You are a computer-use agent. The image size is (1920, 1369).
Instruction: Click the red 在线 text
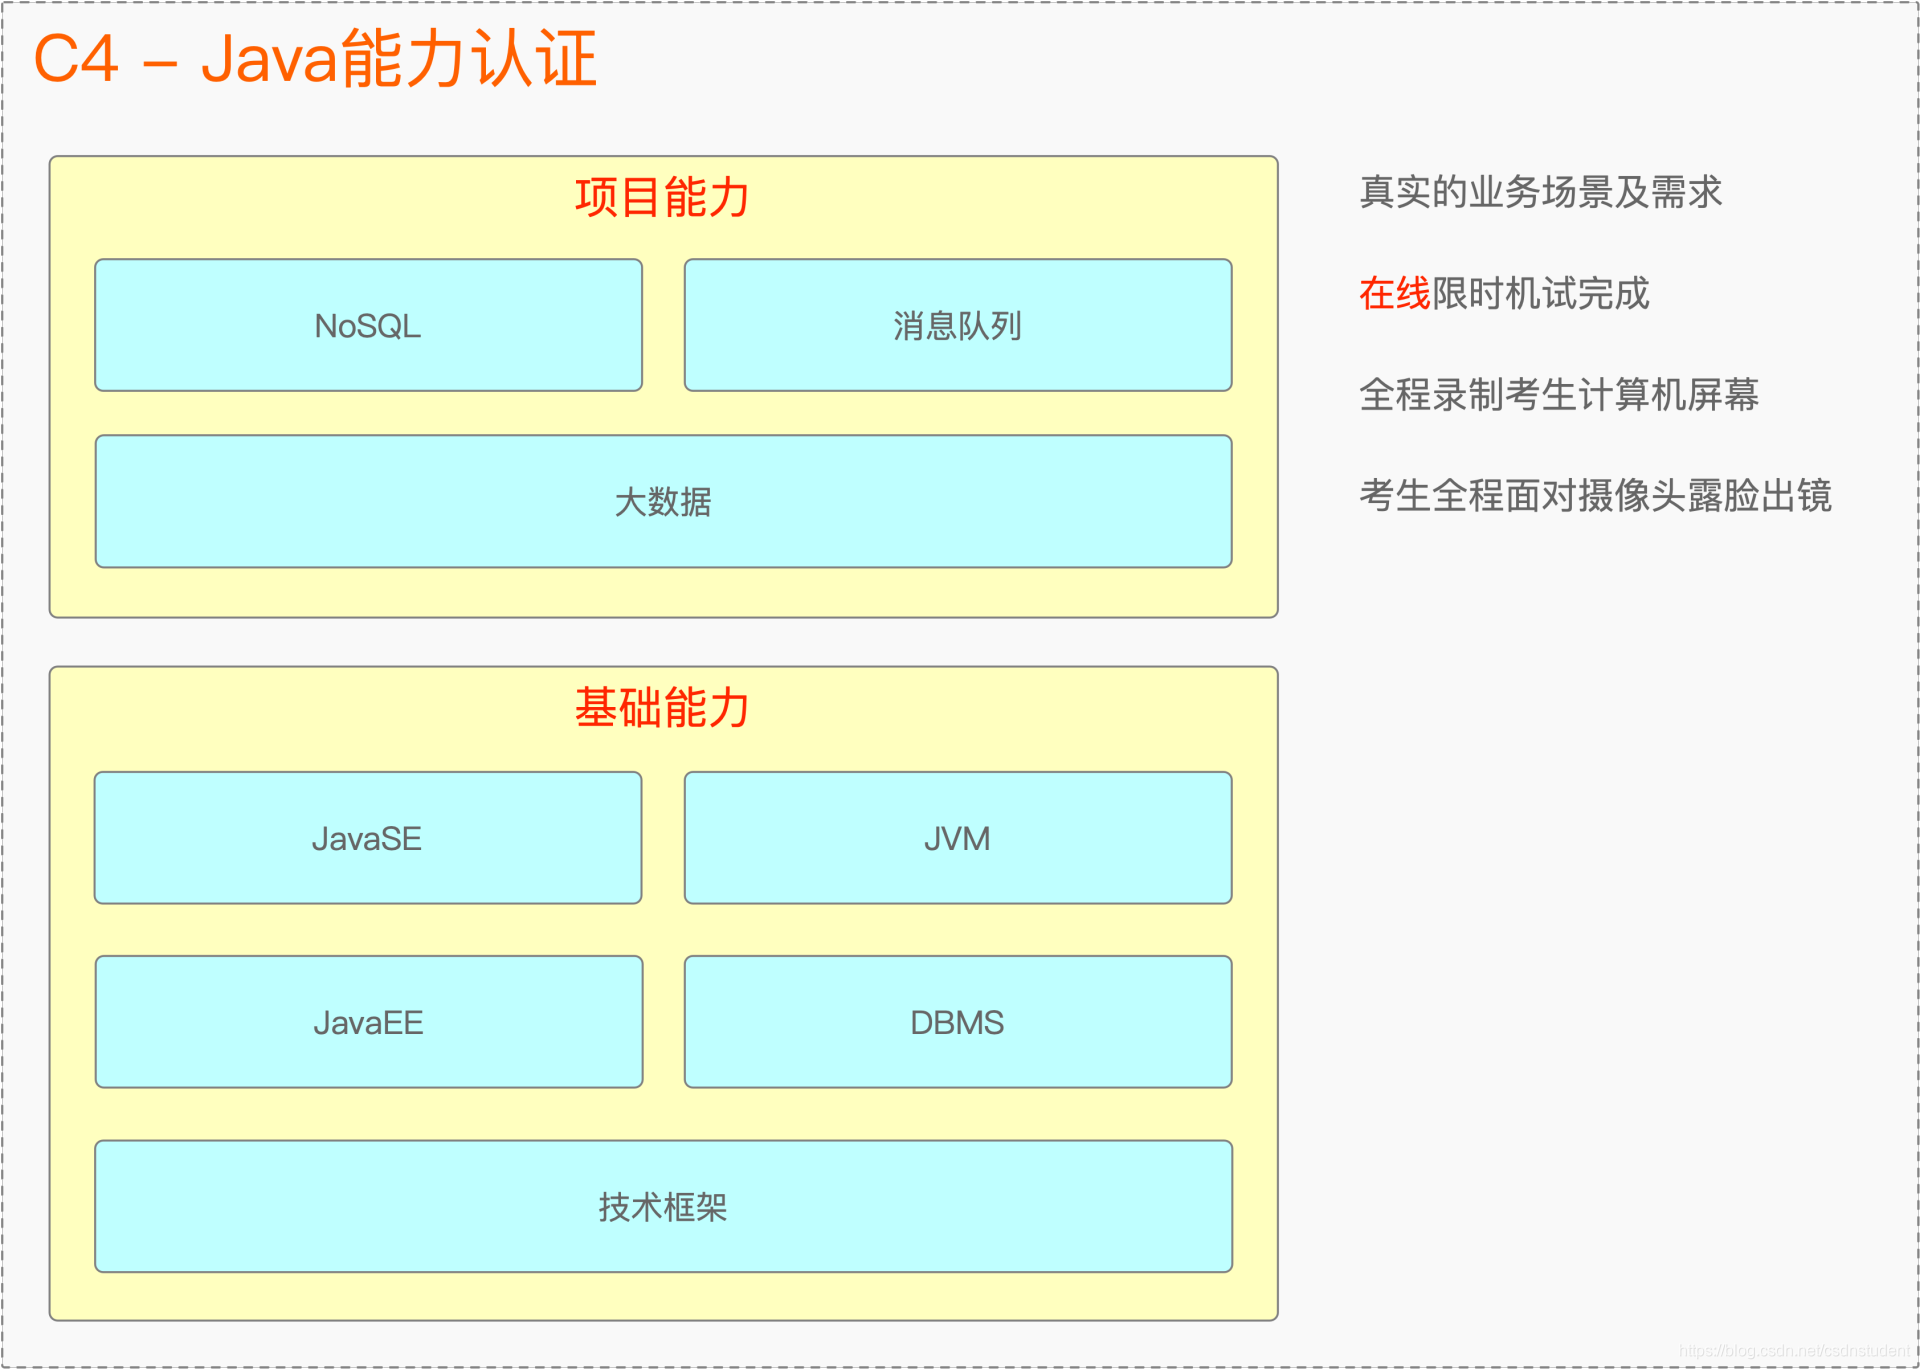[1394, 294]
